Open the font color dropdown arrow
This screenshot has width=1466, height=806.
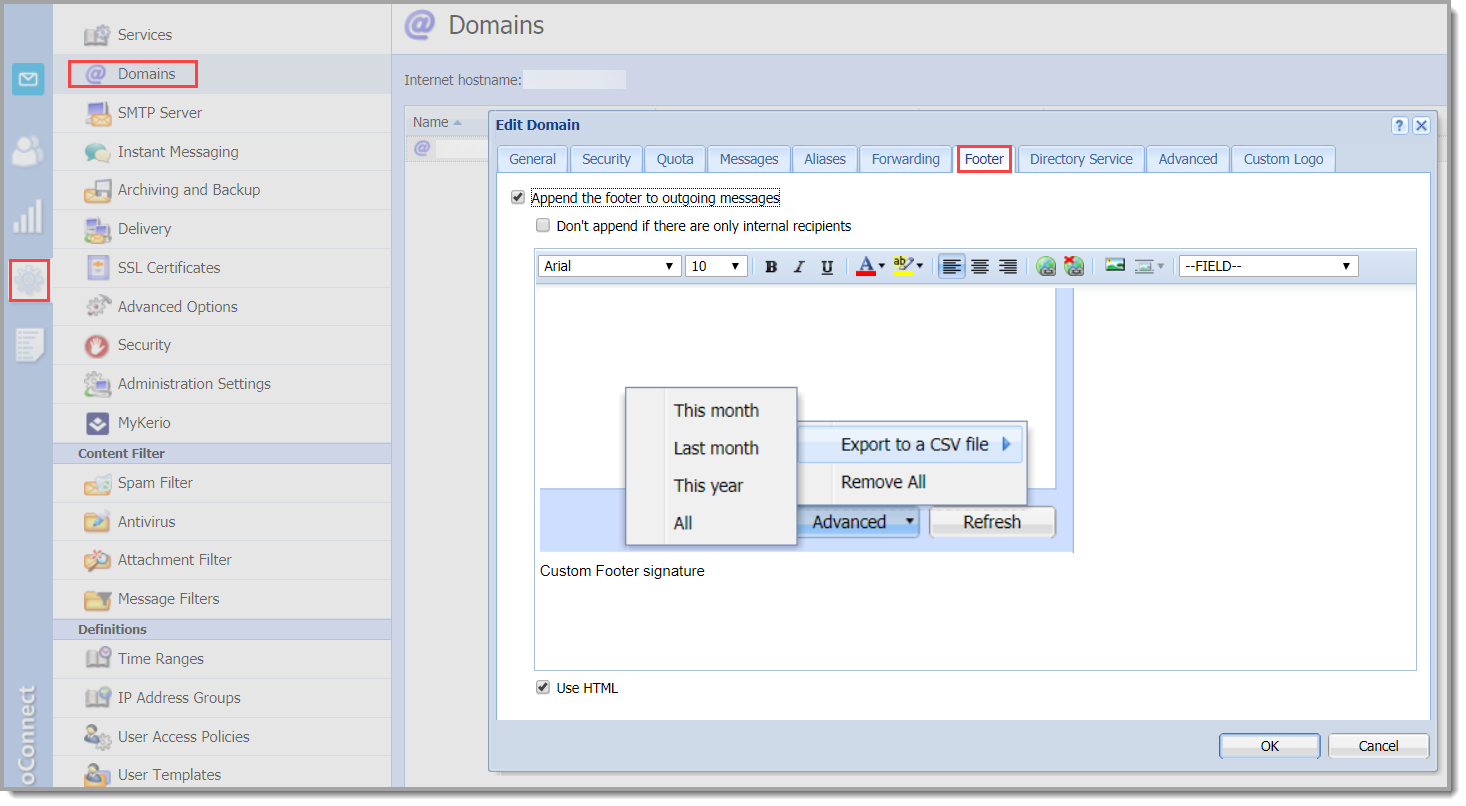pyautogui.click(x=882, y=267)
